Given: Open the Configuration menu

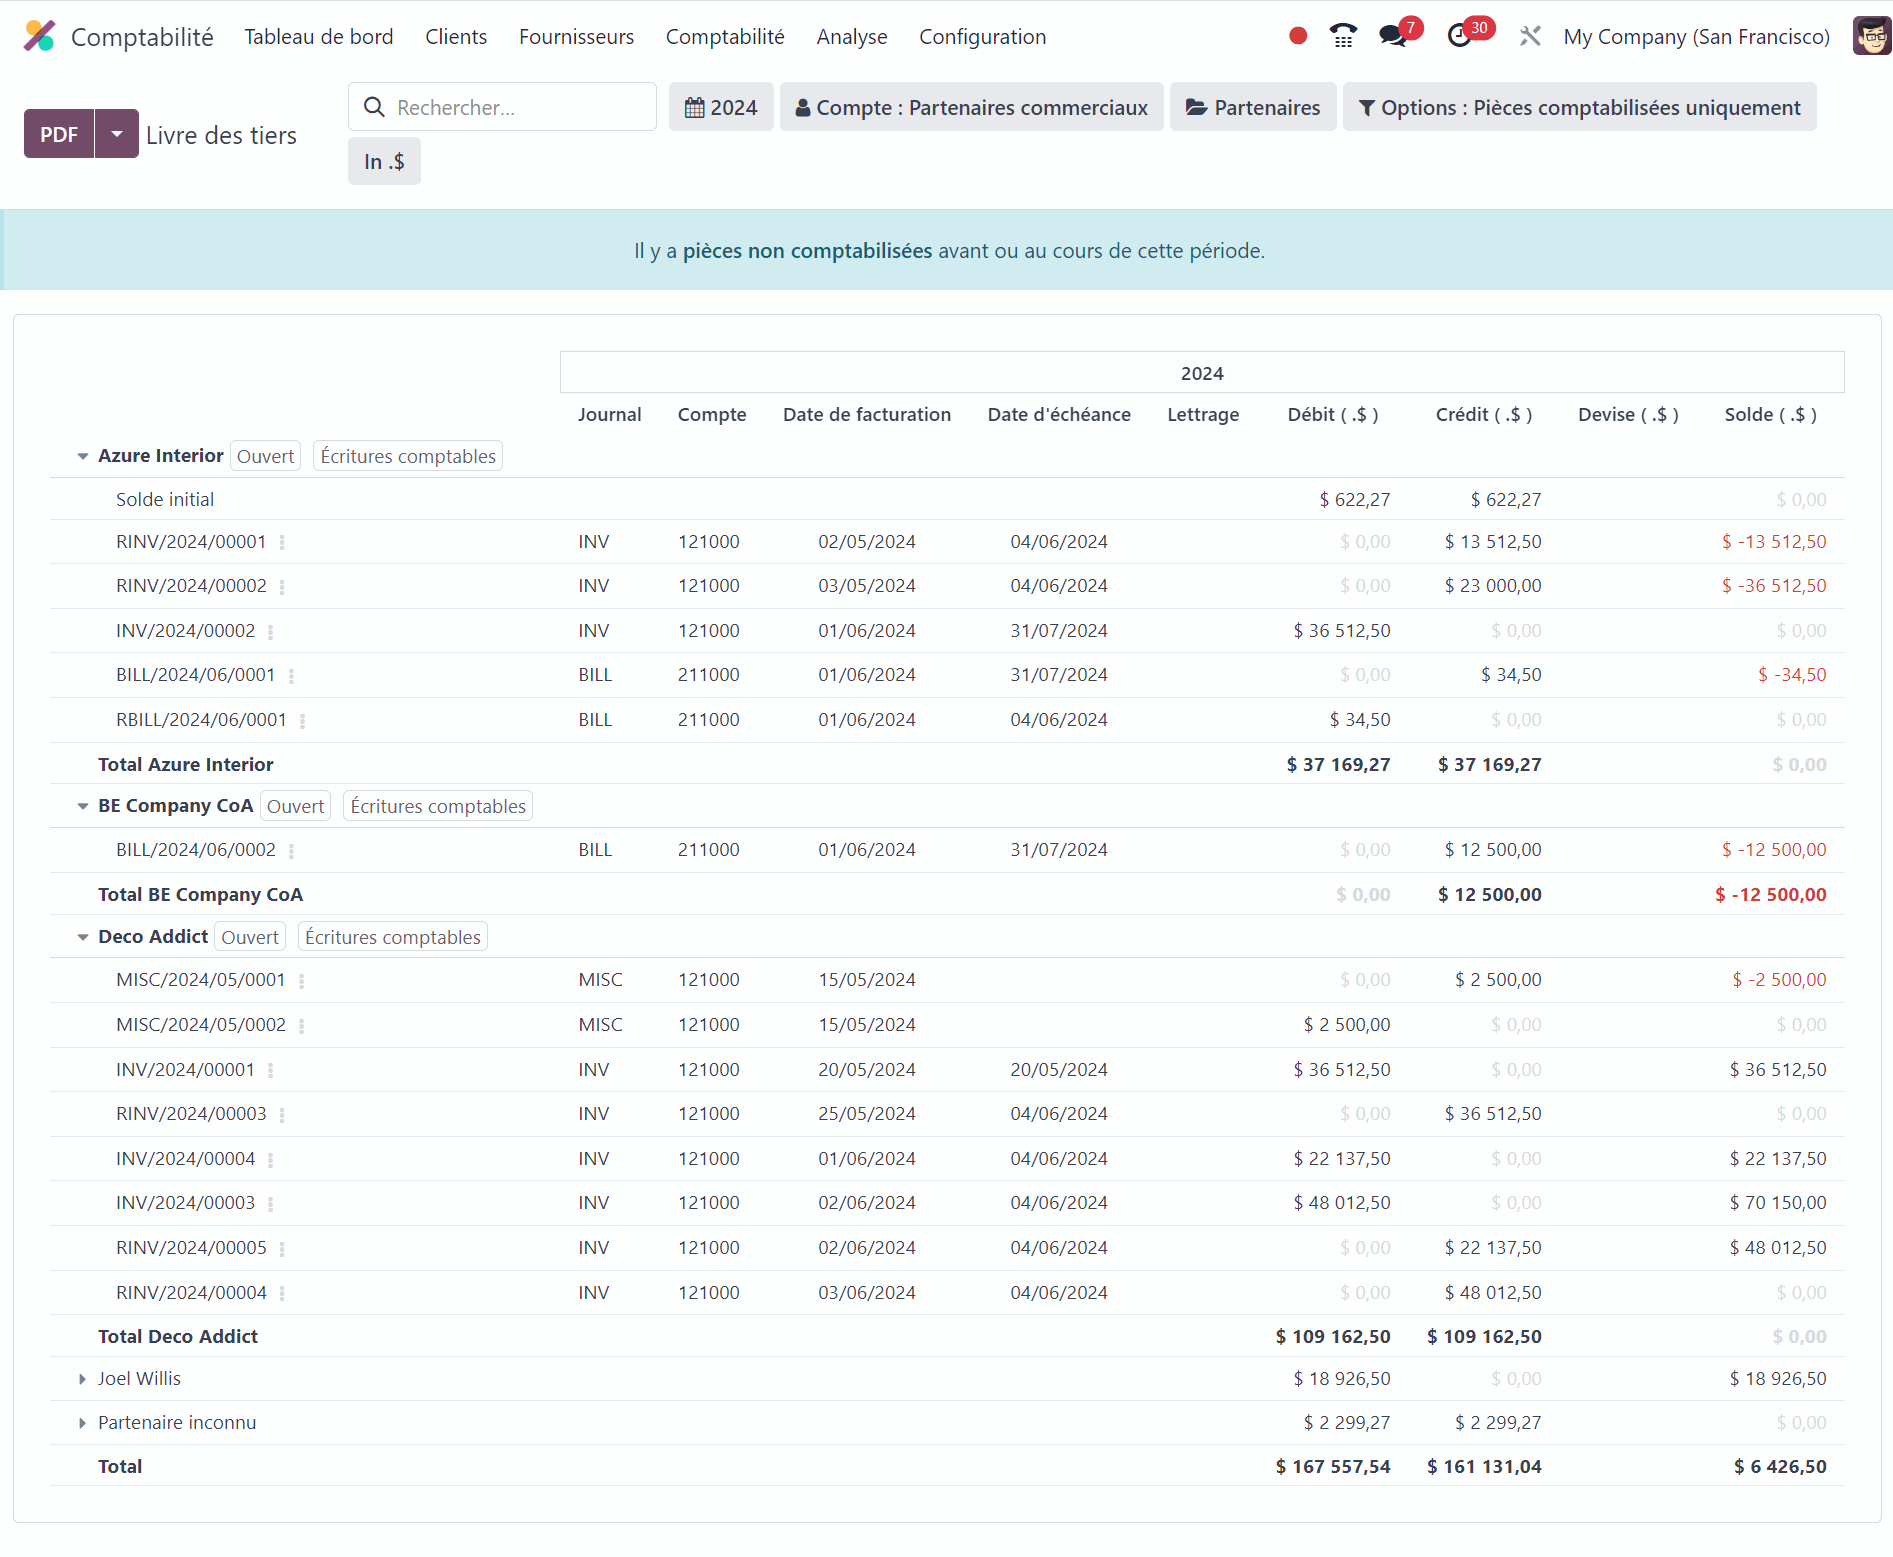Looking at the screenshot, I should (x=982, y=37).
